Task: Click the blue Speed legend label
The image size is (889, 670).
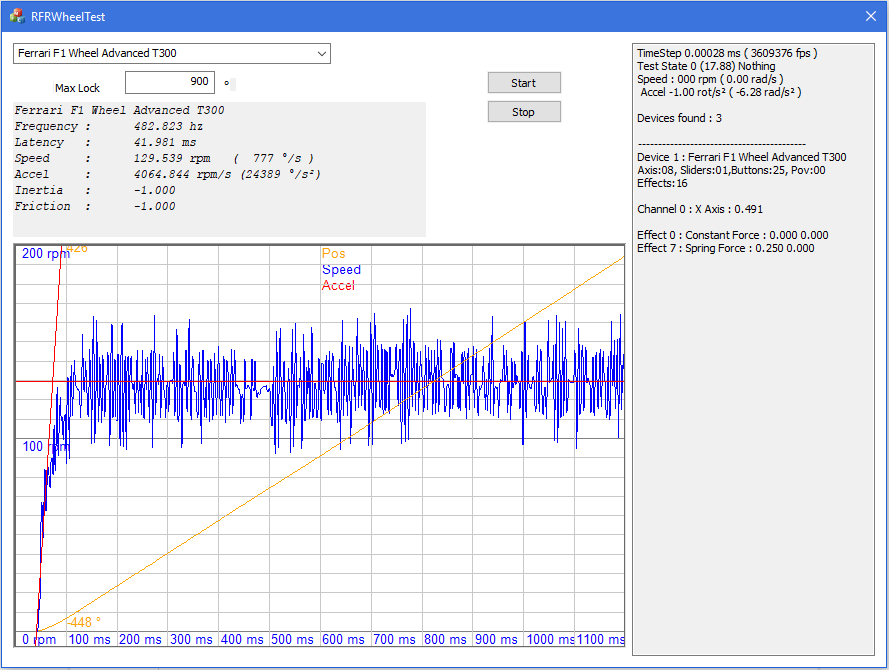Action: tap(341, 270)
